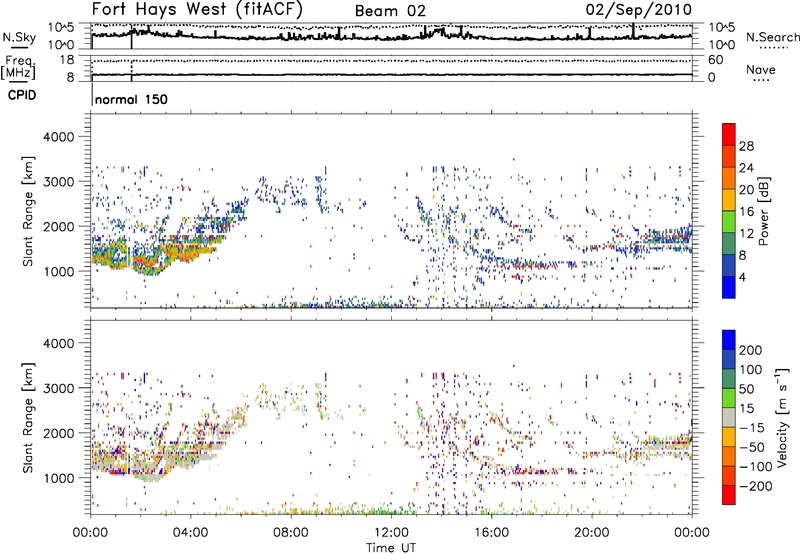Click the blue bottom of Power color bar

point(729,287)
